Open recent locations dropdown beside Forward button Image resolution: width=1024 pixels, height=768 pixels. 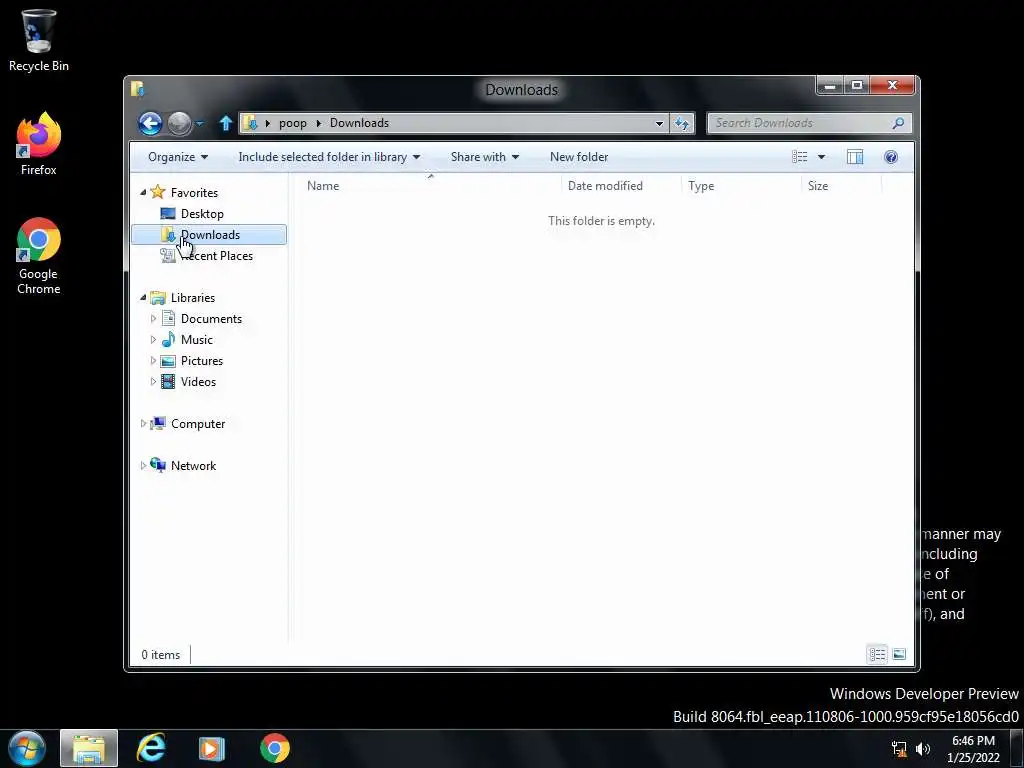200,123
